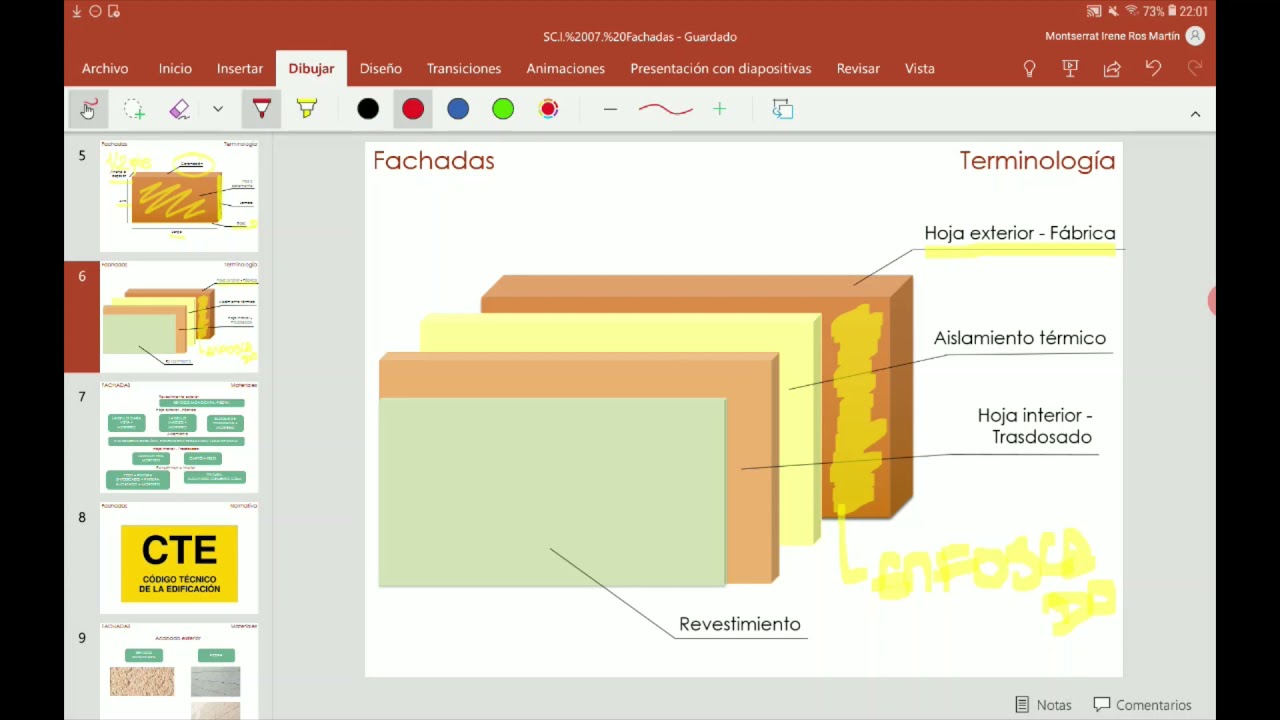Click the lightbulb Tell Me icon
Viewport: 1280px width, 720px height.
1029,68
